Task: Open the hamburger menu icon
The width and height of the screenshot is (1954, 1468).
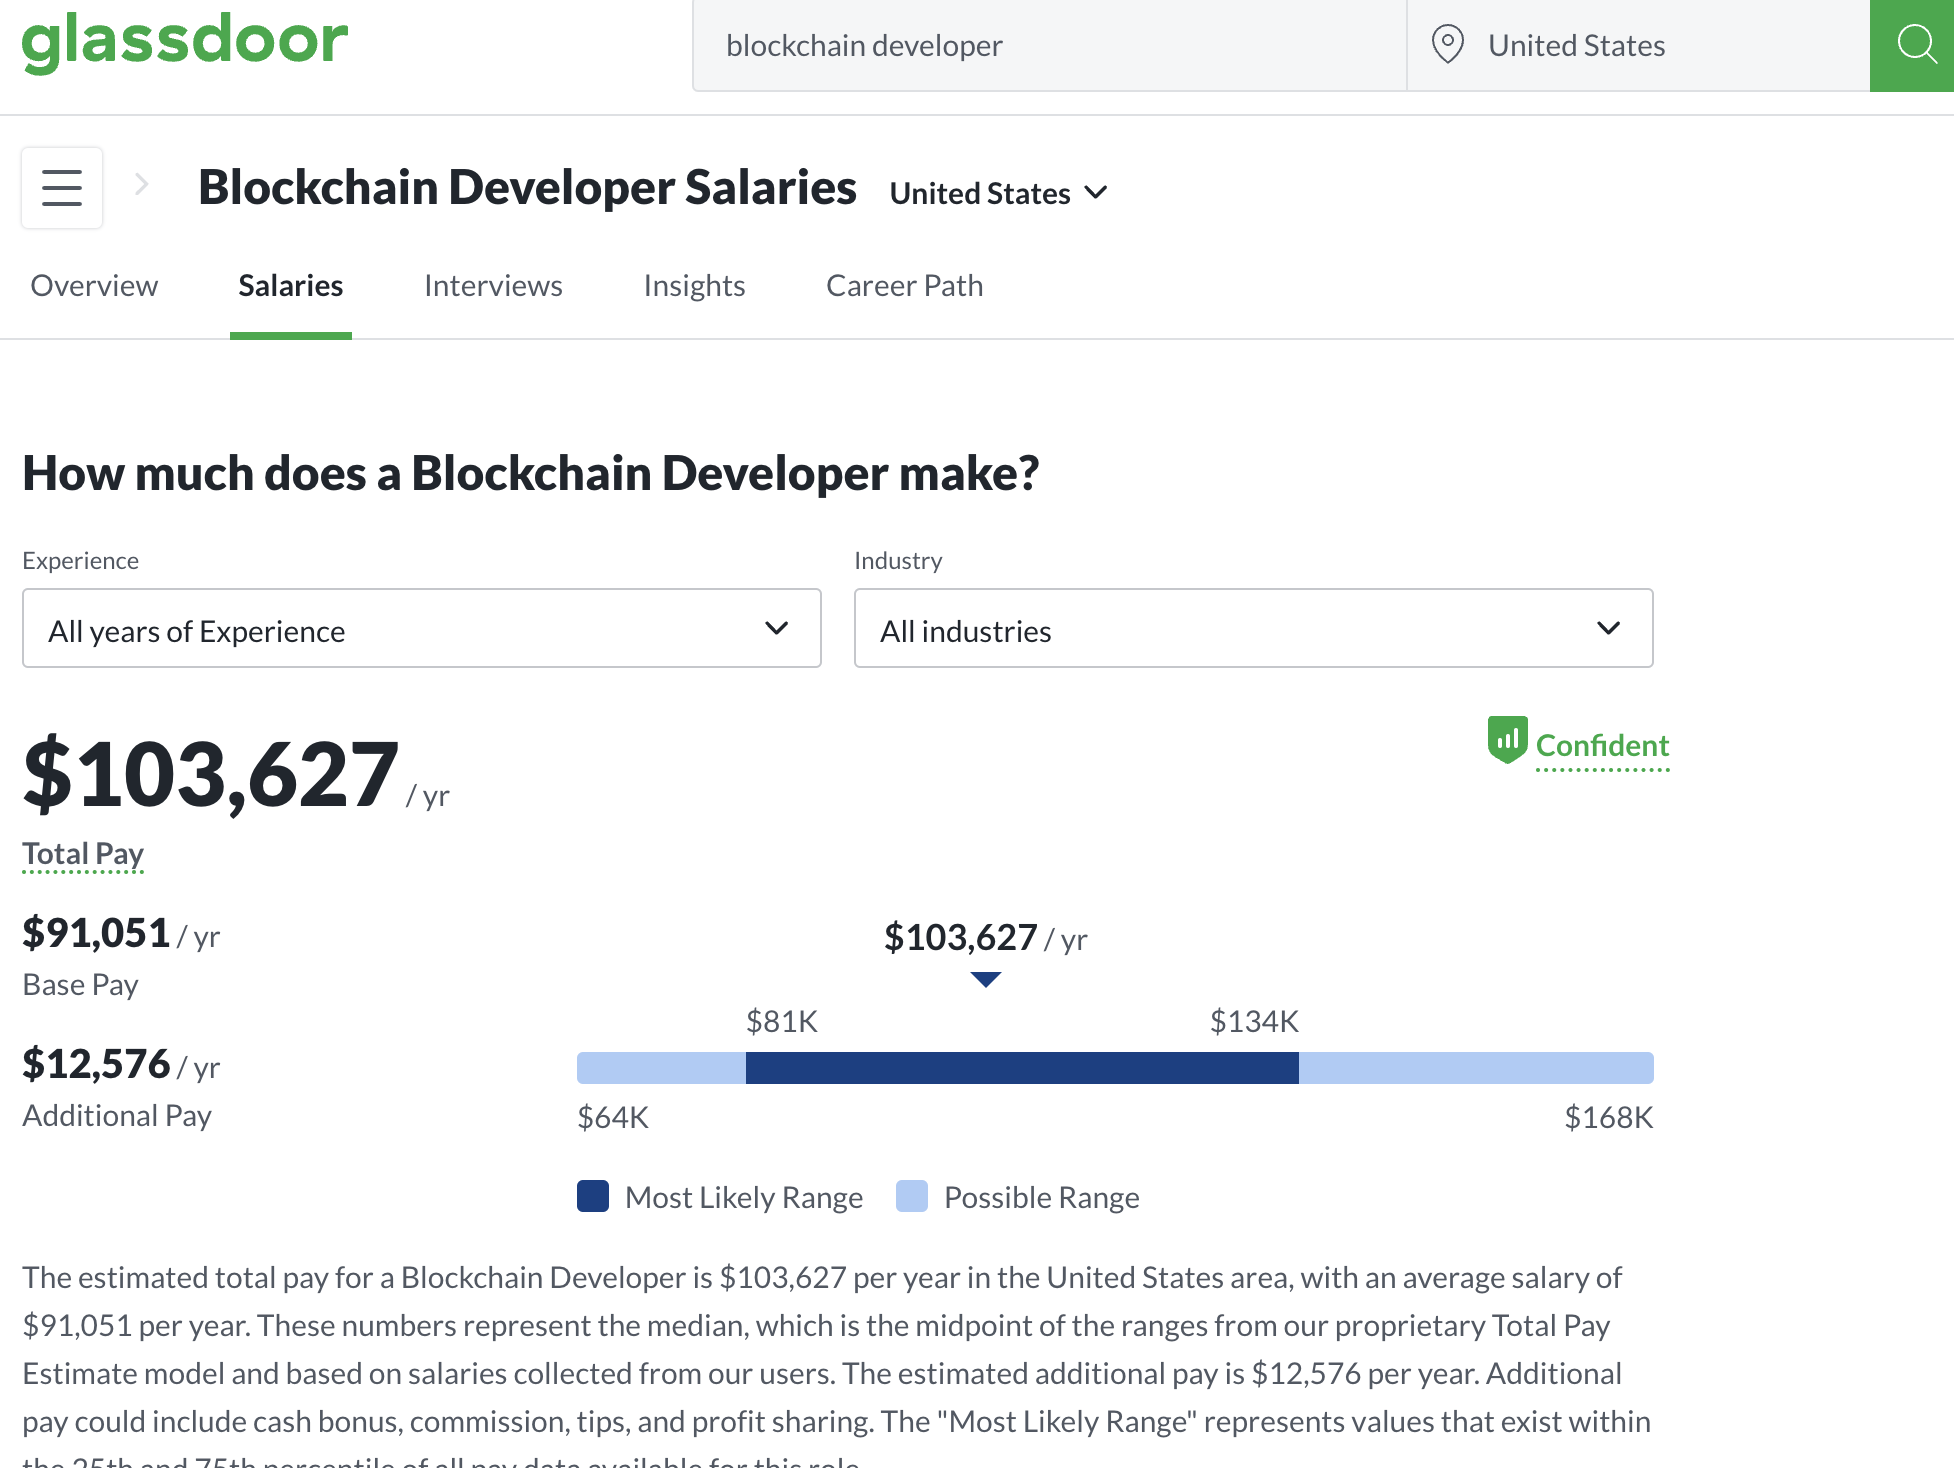Action: pyautogui.click(x=62, y=188)
